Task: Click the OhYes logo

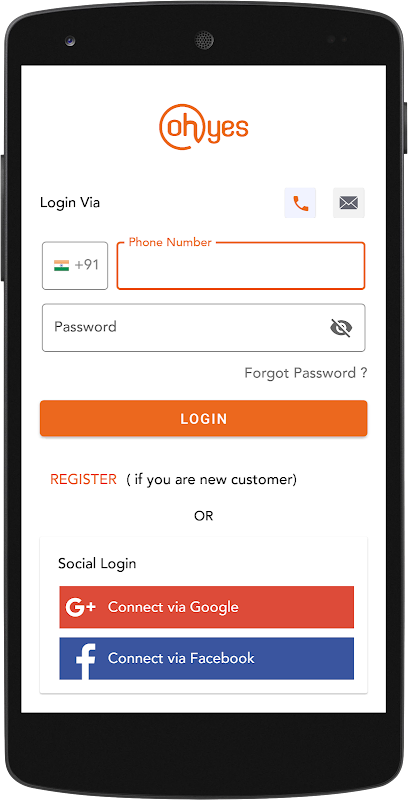Action: (204, 127)
